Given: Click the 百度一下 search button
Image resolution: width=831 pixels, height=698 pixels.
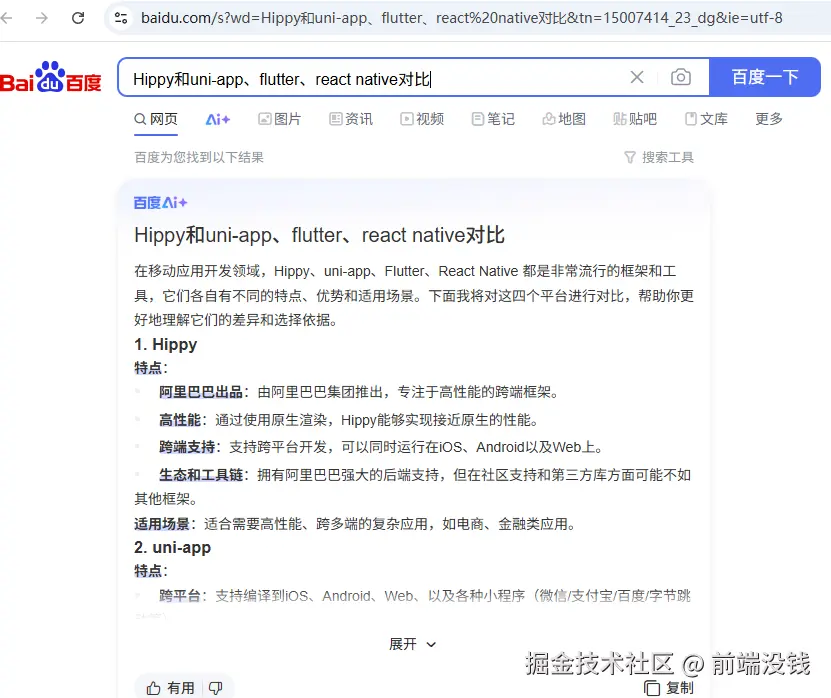Looking at the screenshot, I should [x=765, y=77].
